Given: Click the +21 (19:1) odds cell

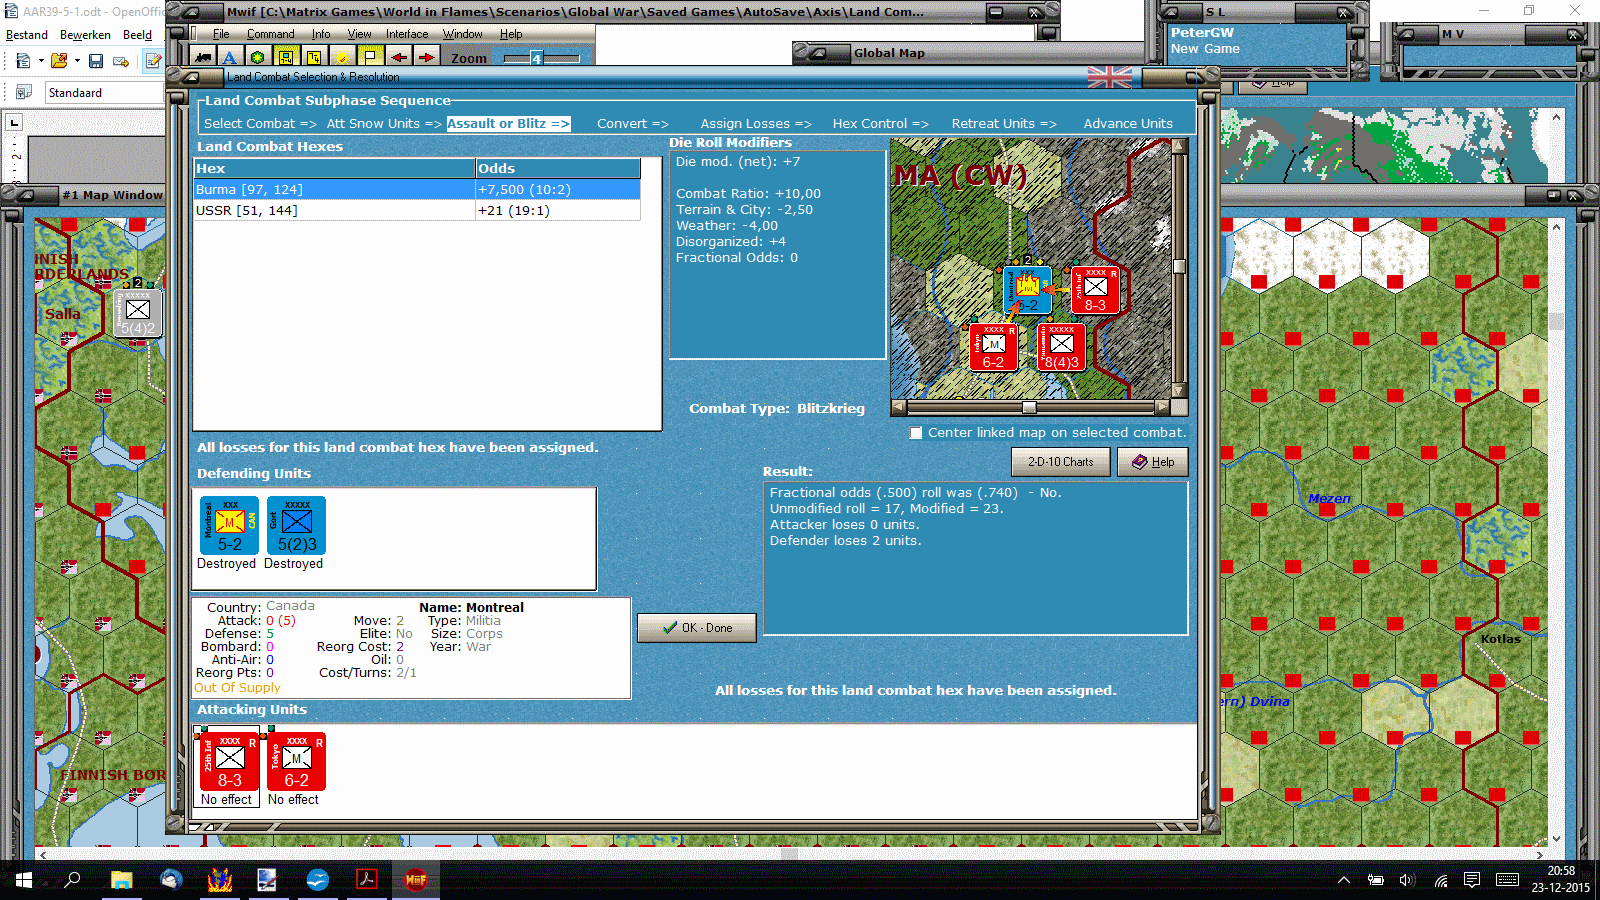Looking at the screenshot, I should pos(558,211).
